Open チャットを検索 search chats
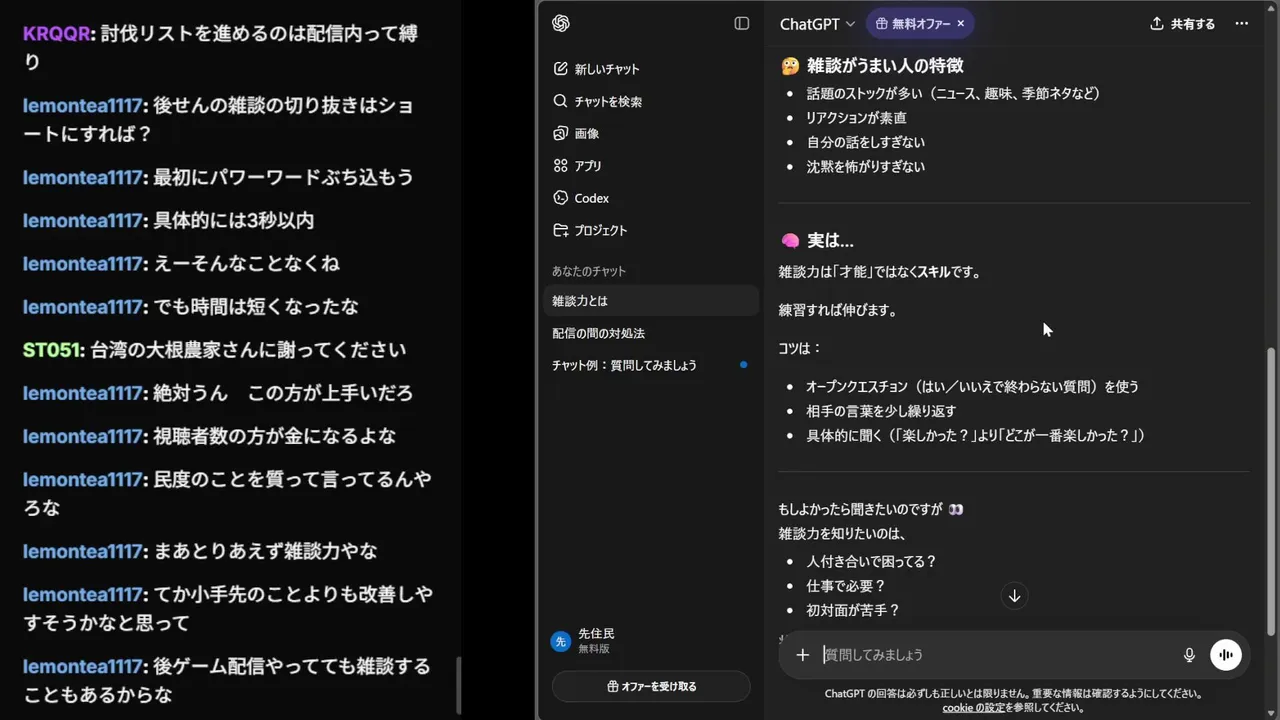 coord(651,101)
